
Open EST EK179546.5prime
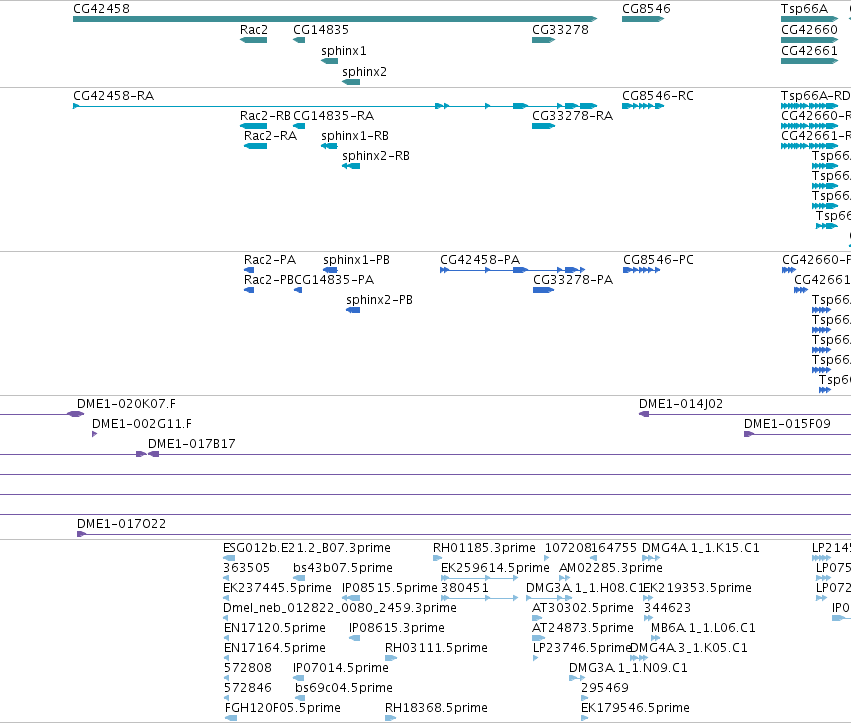[635, 708]
